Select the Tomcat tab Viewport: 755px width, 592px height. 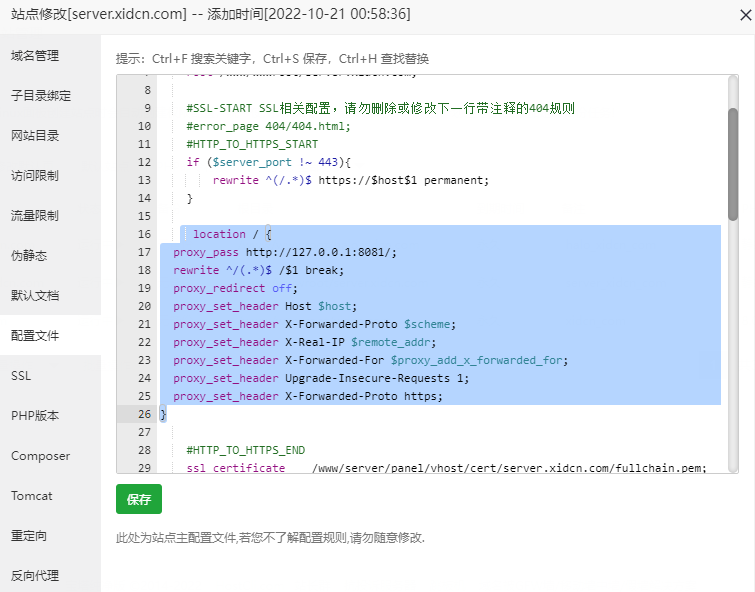[32, 496]
